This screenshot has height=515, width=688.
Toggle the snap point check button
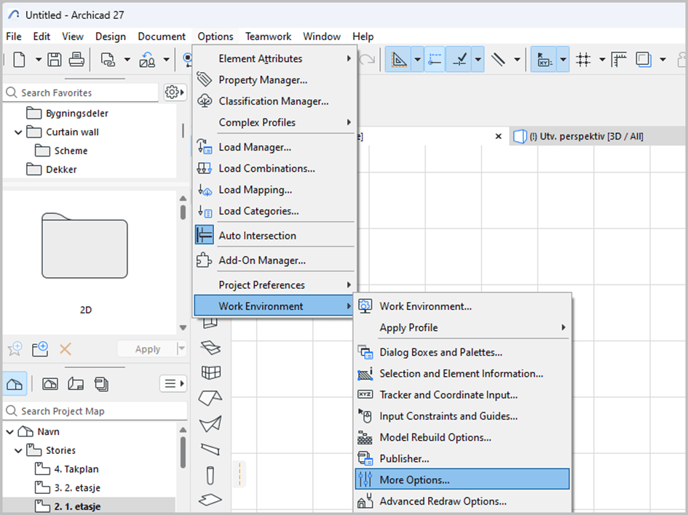point(459,59)
